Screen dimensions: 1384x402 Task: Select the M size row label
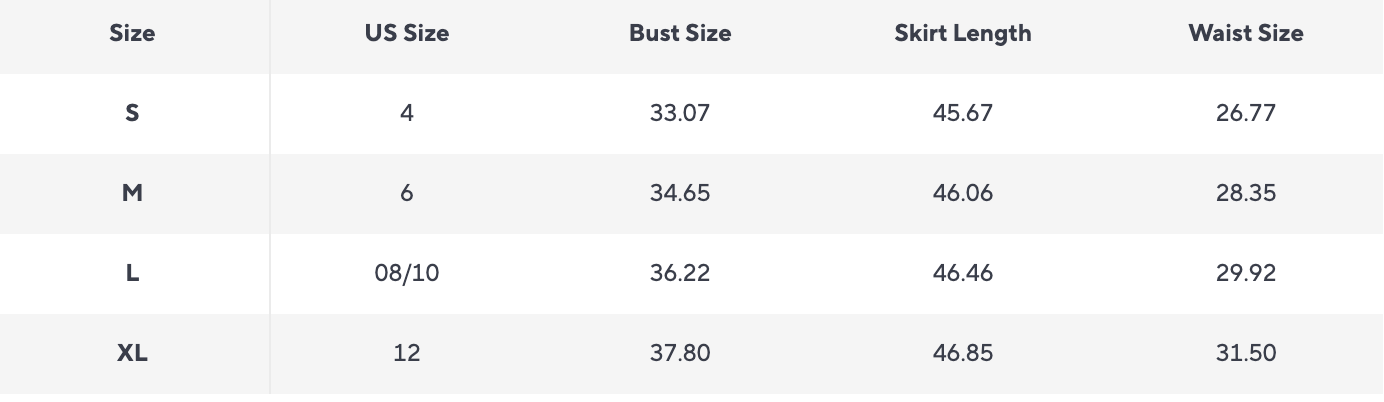click(132, 193)
